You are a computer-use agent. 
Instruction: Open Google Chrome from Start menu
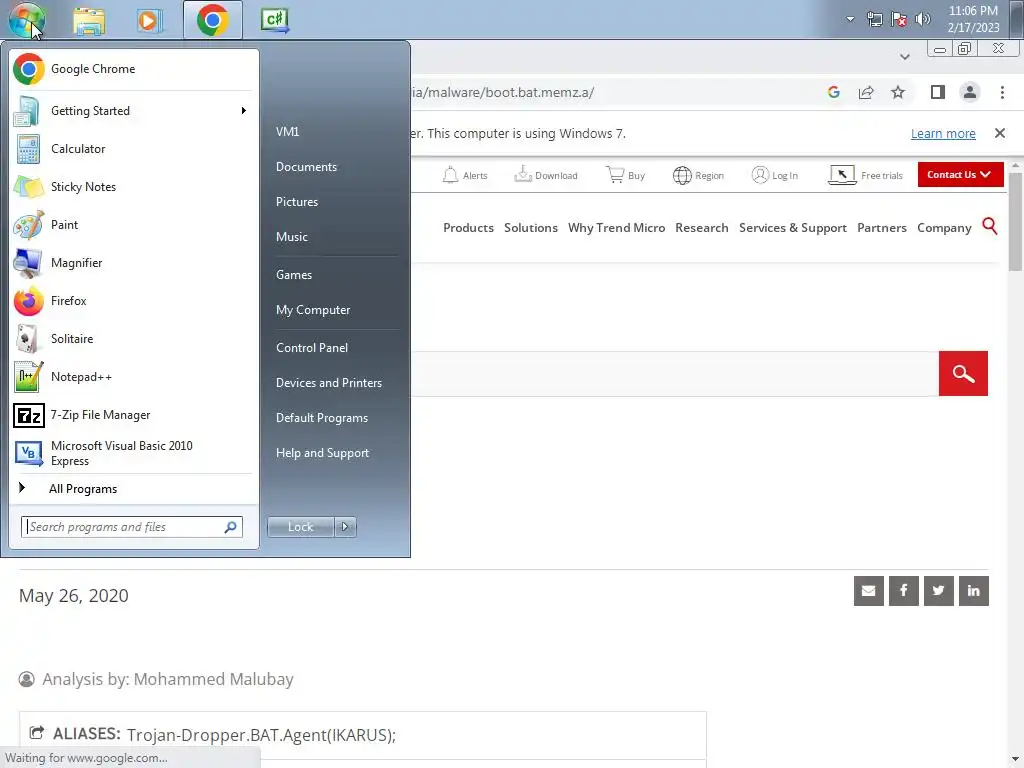click(x=132, y=69)
